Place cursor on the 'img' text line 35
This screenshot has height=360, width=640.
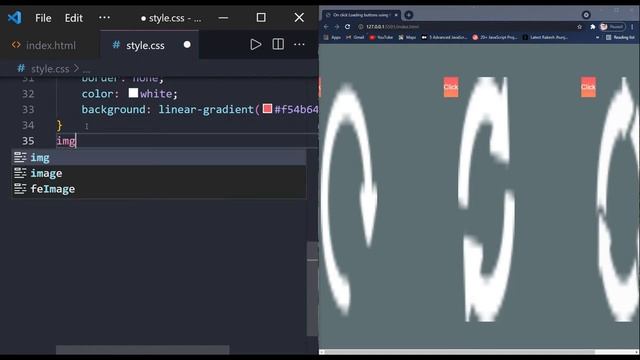66,141
